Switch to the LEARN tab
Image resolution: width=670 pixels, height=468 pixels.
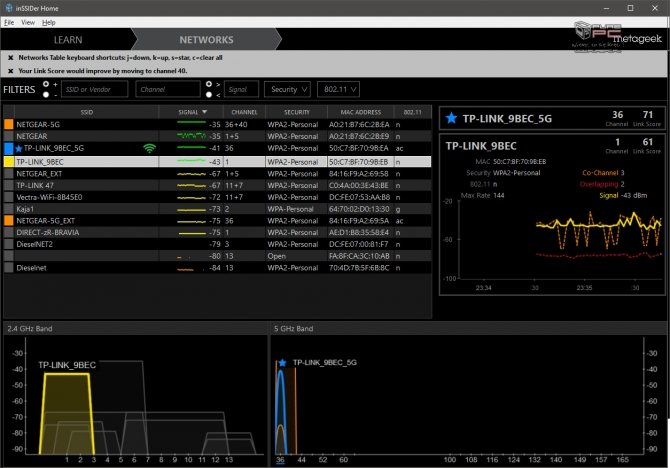[x=68, y=40]
